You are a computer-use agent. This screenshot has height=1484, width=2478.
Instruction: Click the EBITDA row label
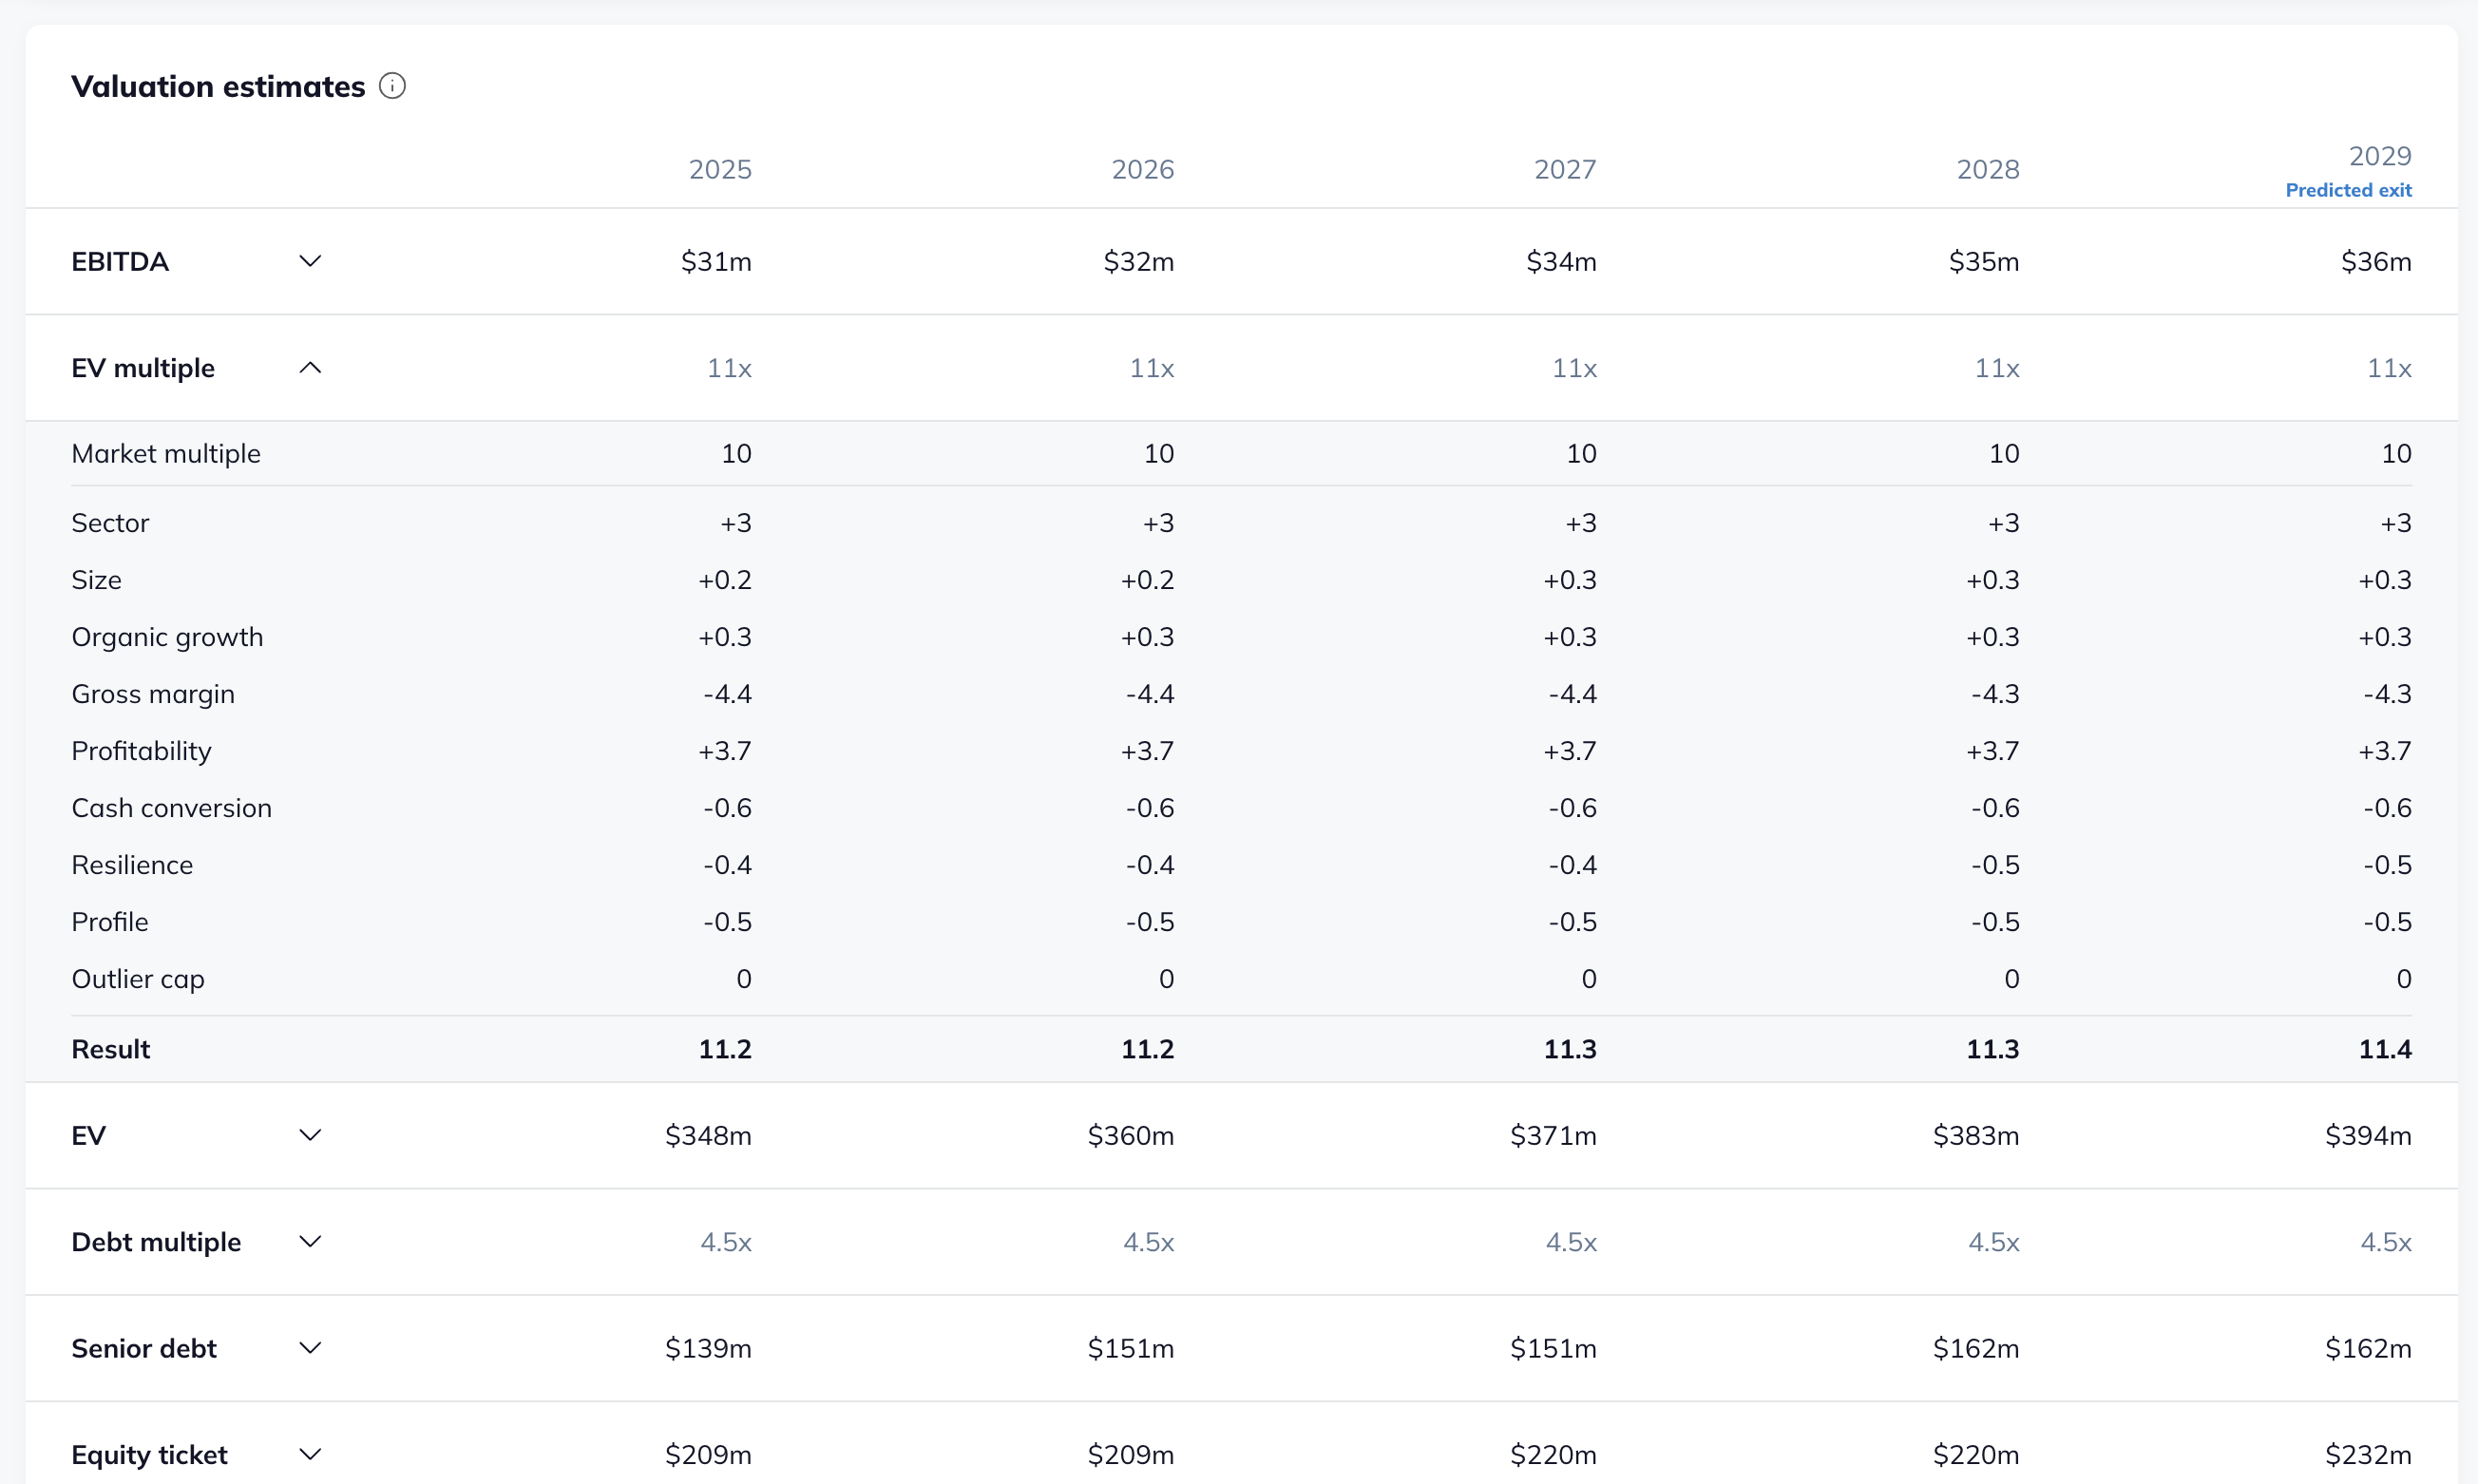tap(120, 261)
